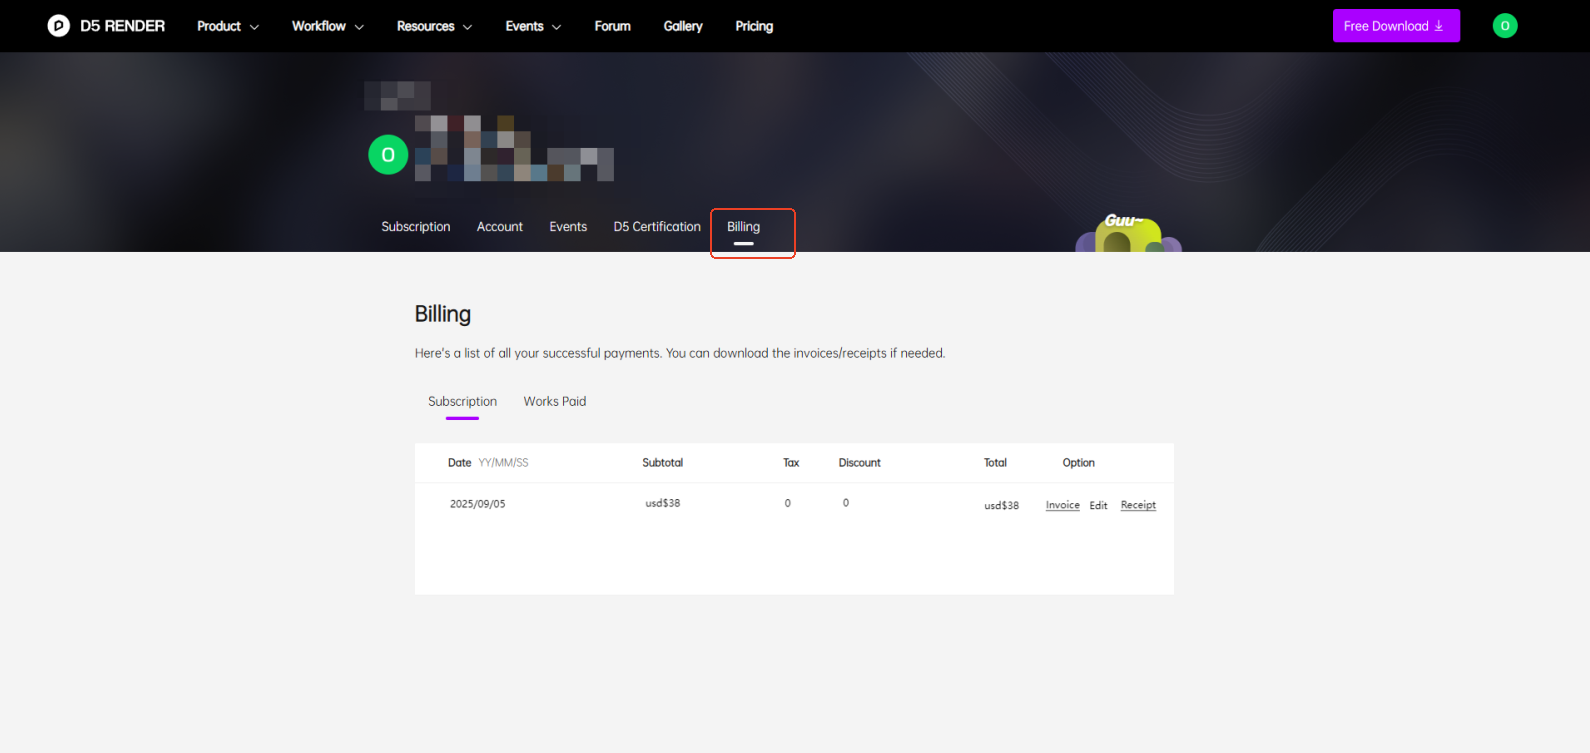The image size is (1590, 753).
Task: Download the Receipt for 2025/09/05
Action: click(x=1138, y=505)
